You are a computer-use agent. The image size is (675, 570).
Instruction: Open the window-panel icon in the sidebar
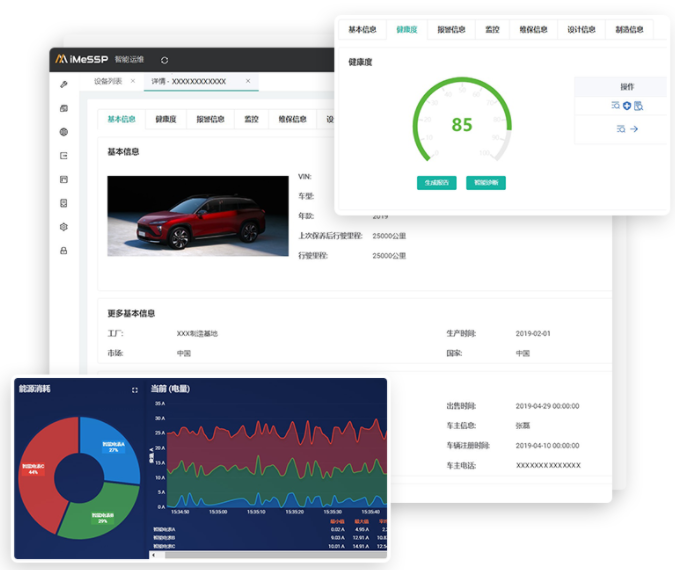tap(64, 180)
